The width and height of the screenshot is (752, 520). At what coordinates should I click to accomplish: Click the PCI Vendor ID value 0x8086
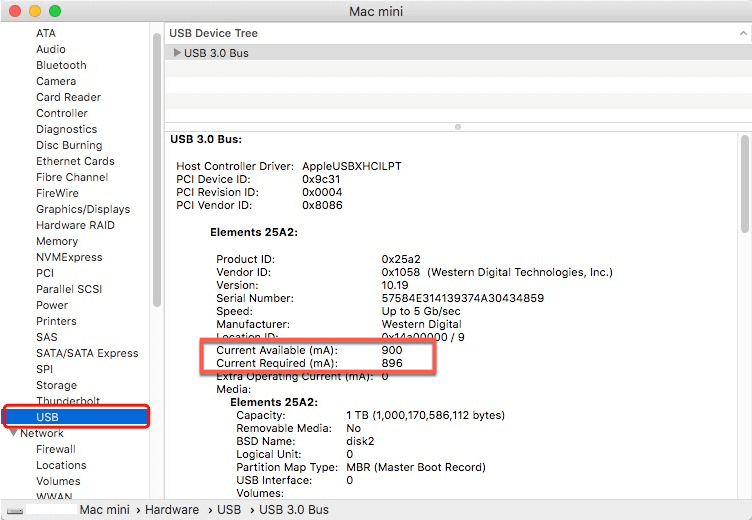click(322, 205)
